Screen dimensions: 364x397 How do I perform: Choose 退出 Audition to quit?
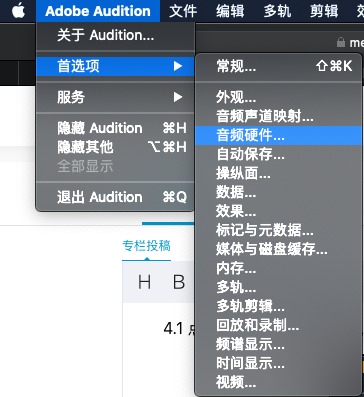coord(115,197)
